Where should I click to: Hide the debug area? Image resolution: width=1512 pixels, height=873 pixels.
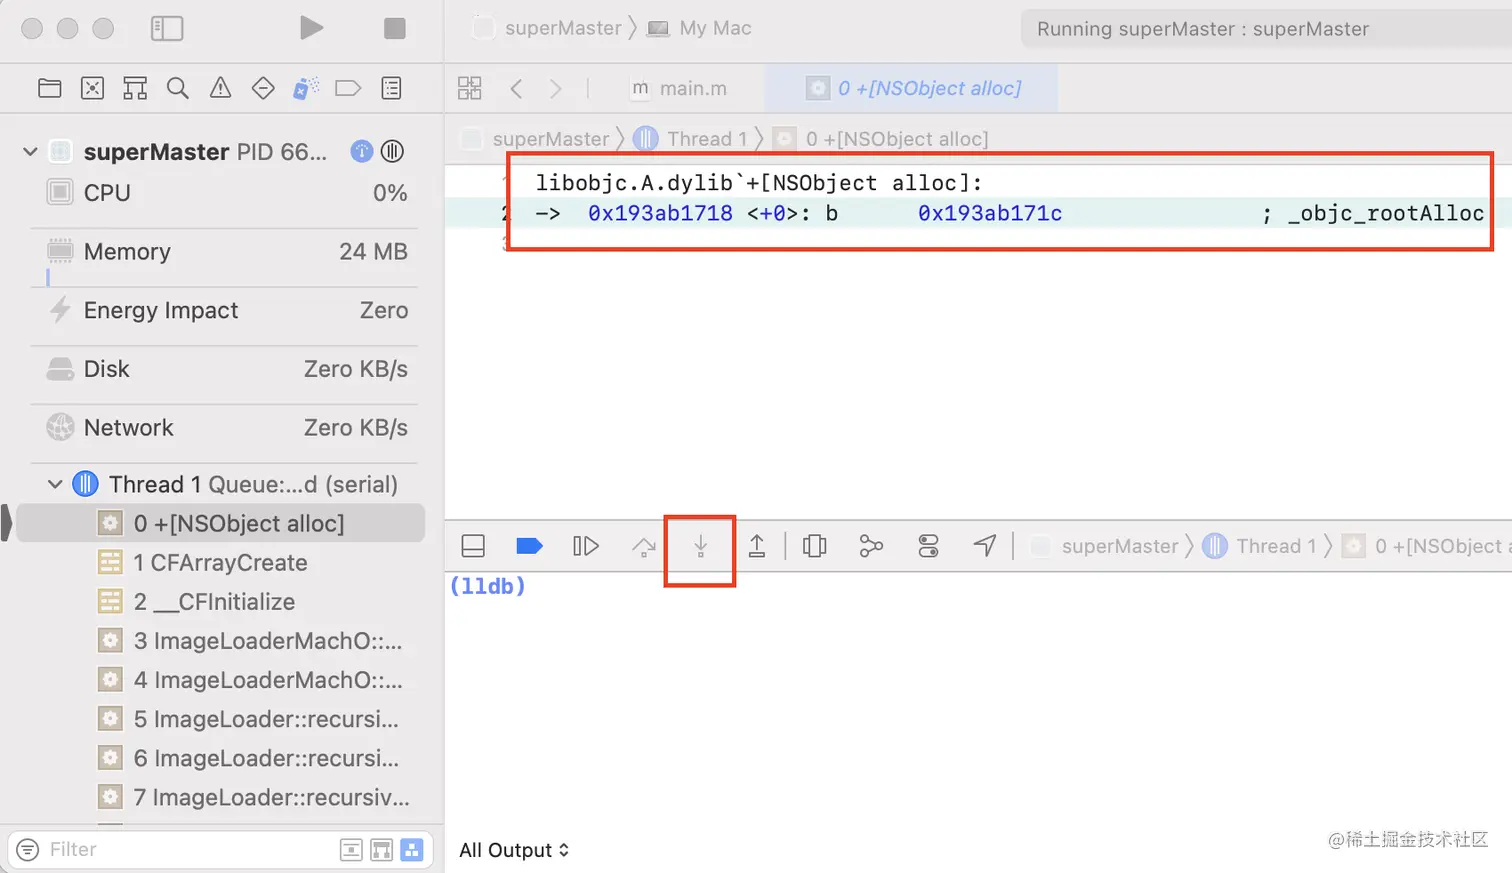(x=473, y=546)
